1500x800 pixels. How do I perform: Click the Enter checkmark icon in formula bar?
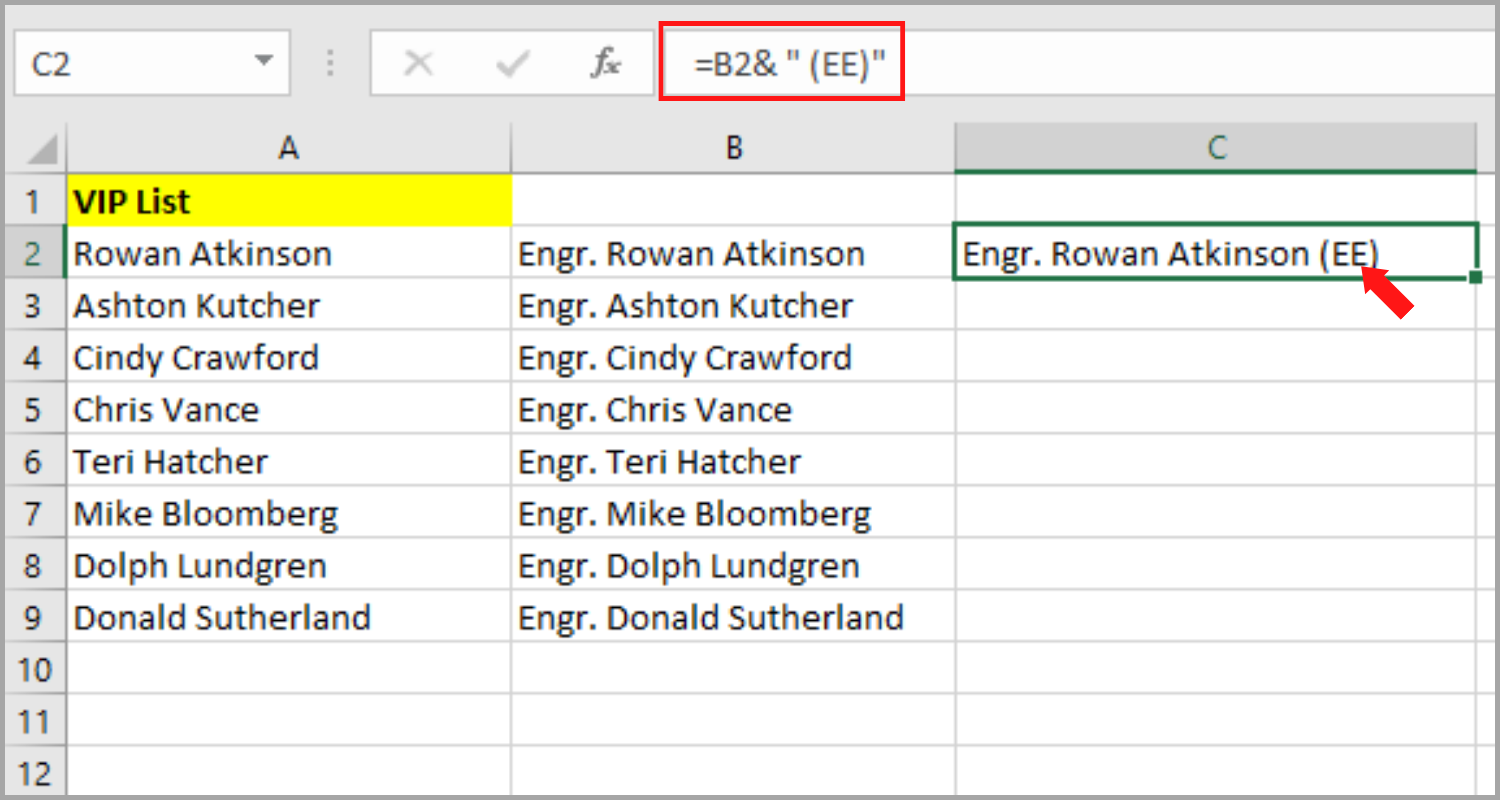[x=511, y=62]
